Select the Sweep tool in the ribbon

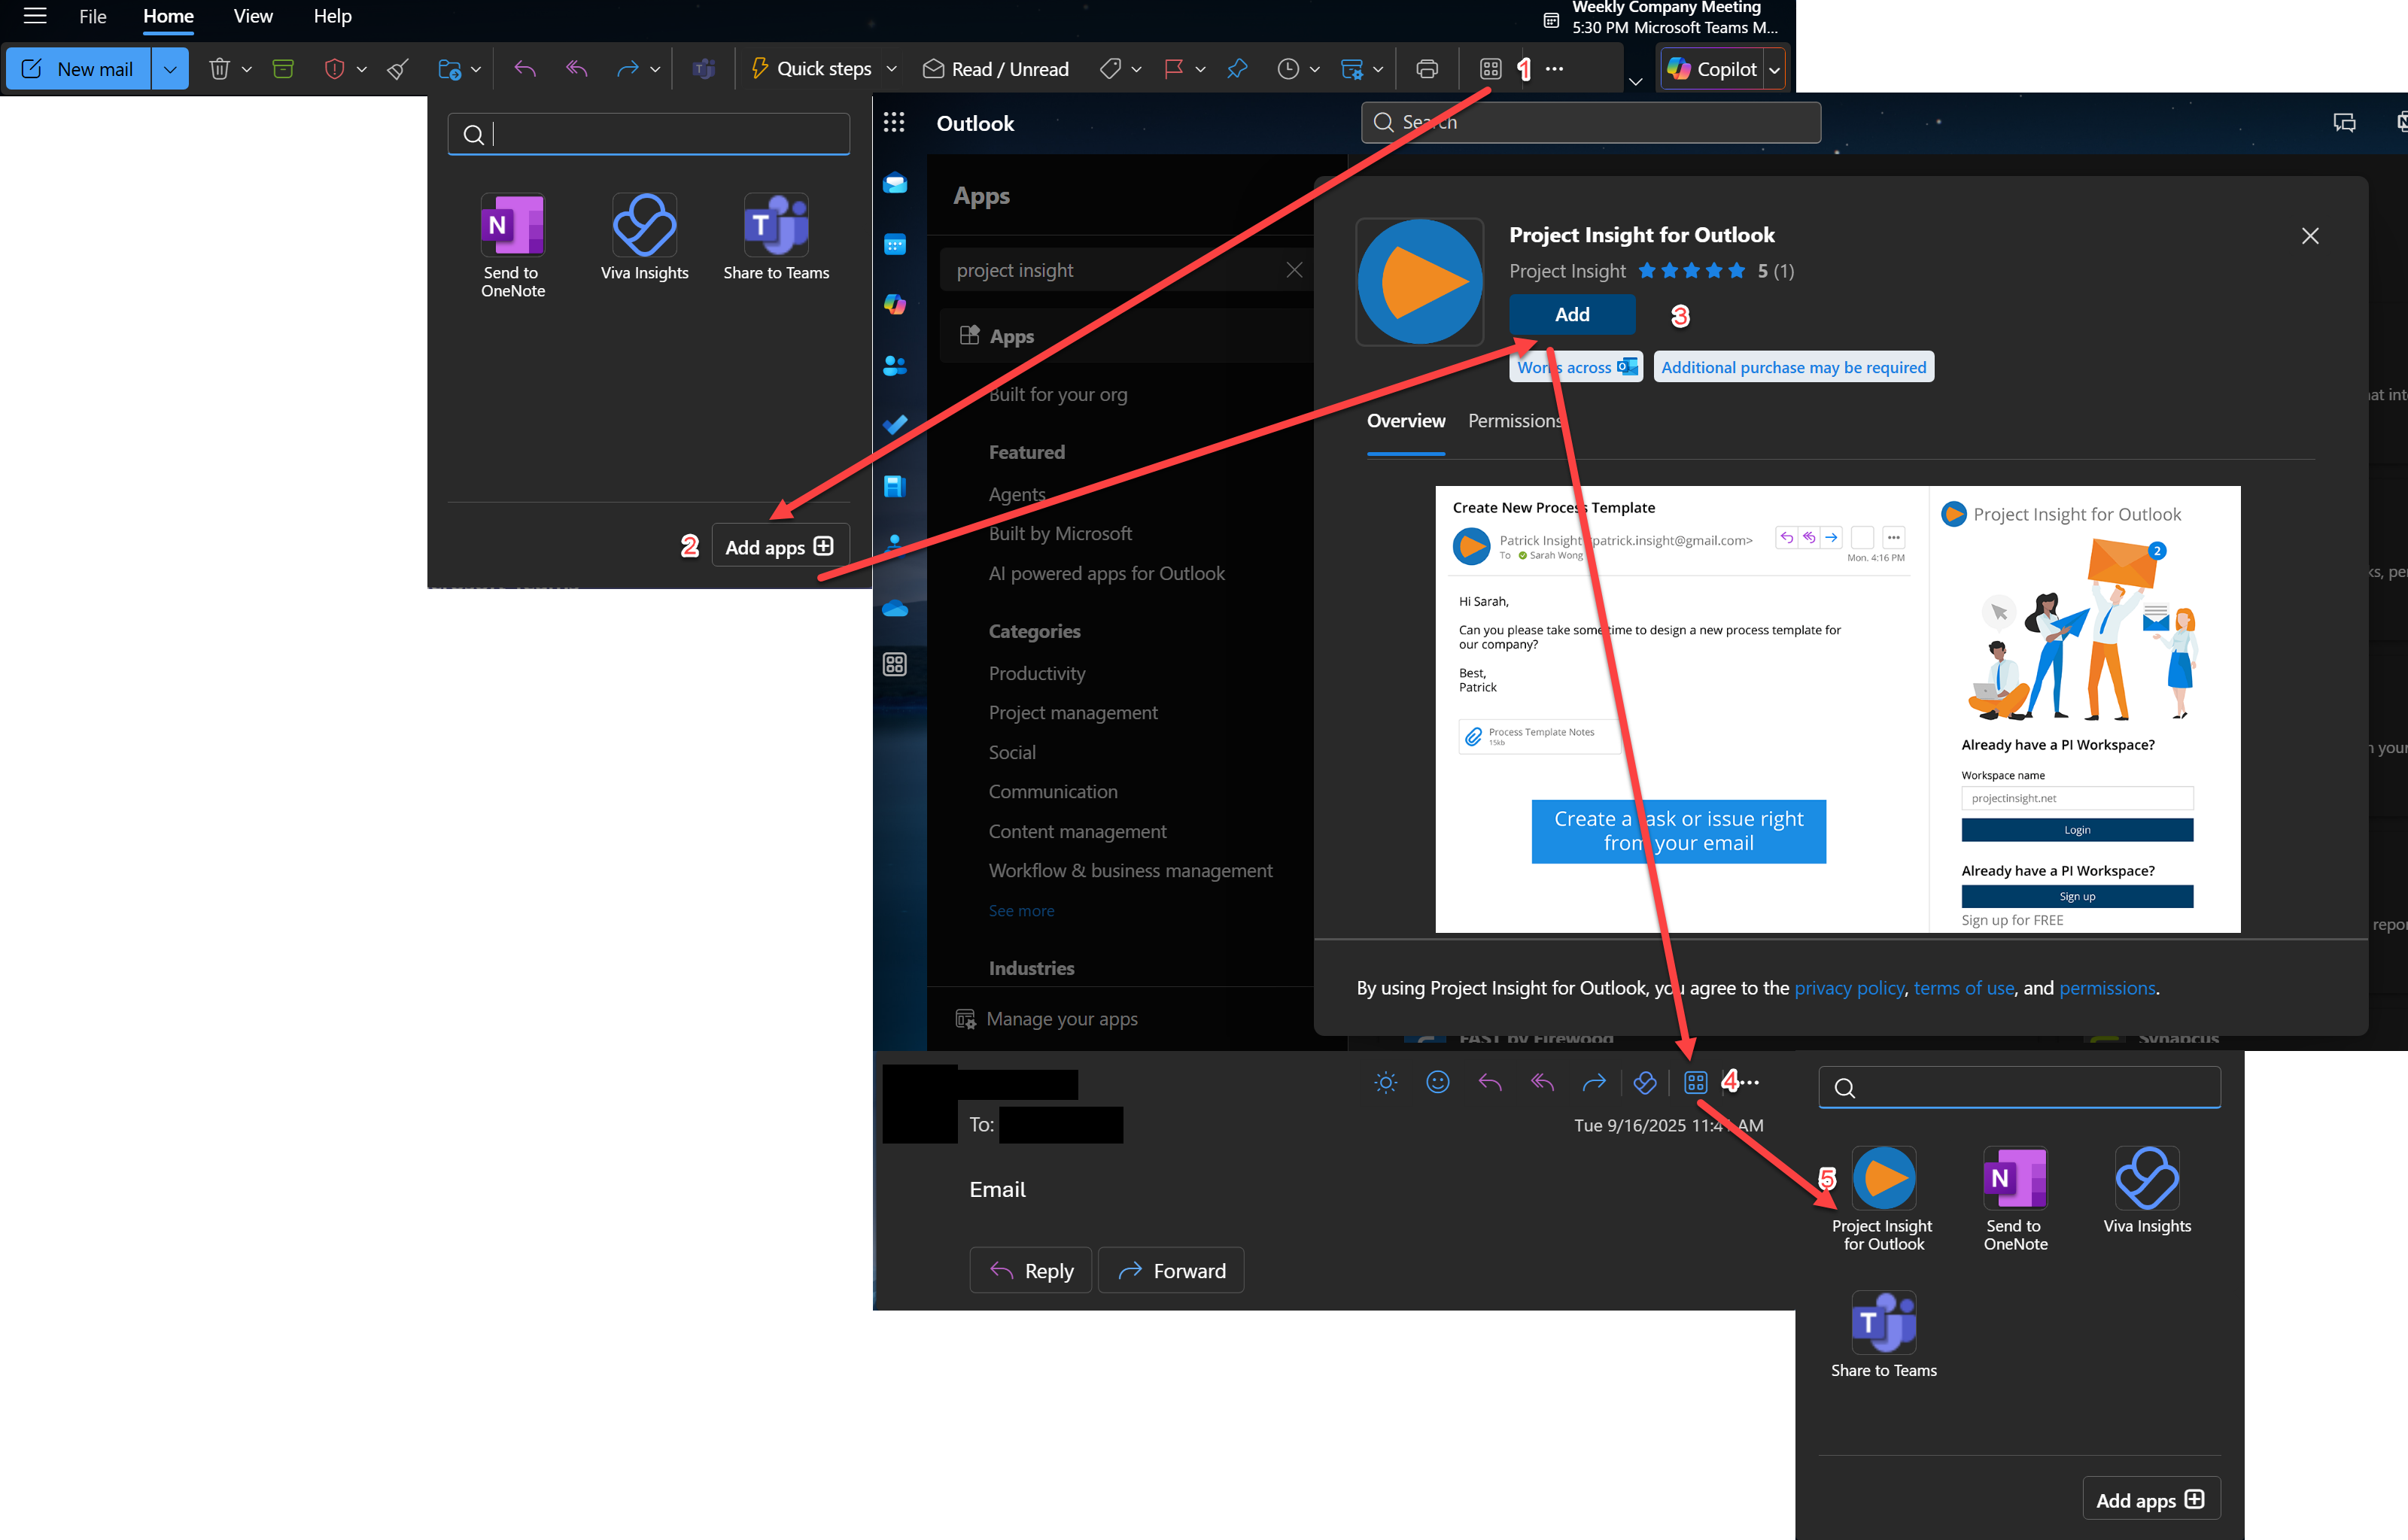click(x=397, y=68)
